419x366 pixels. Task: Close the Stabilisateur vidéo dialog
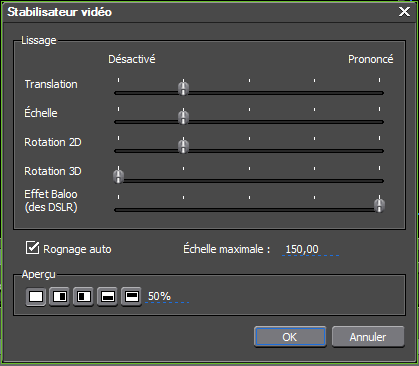(405, 12)
